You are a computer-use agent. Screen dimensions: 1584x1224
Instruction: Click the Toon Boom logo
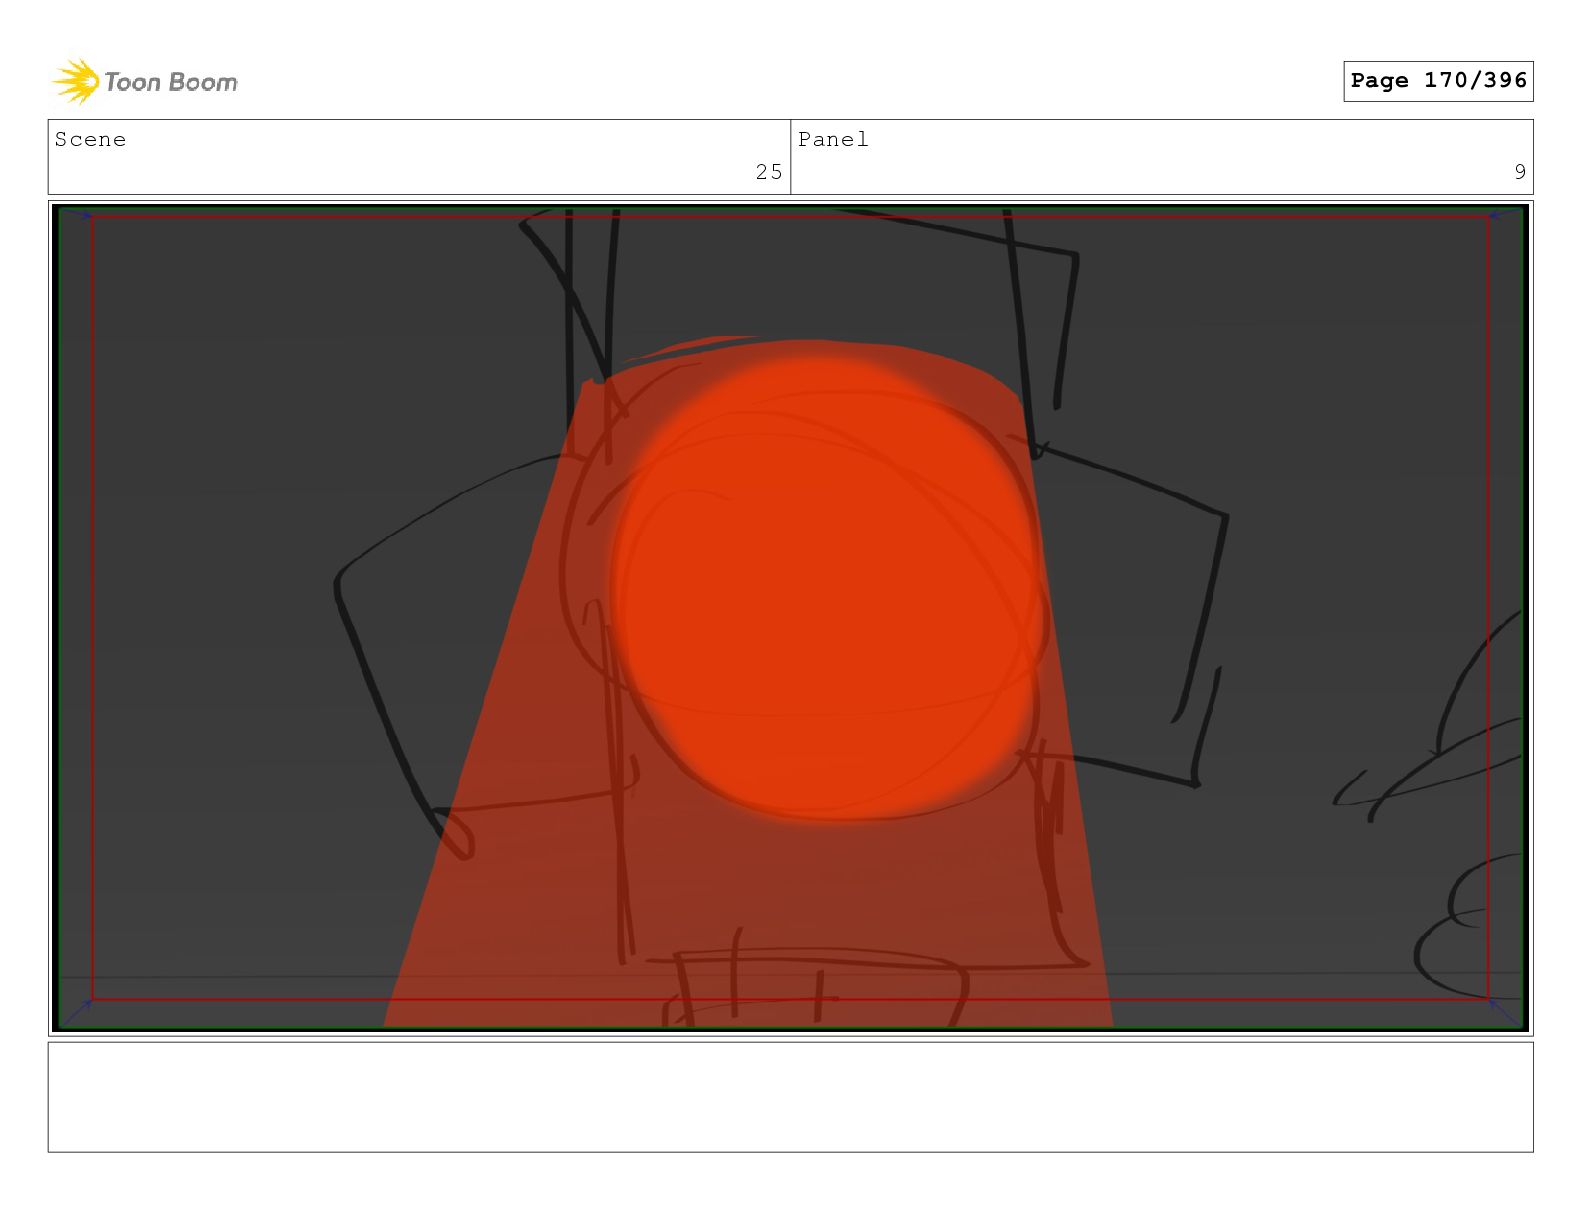[x=145, y=81]
